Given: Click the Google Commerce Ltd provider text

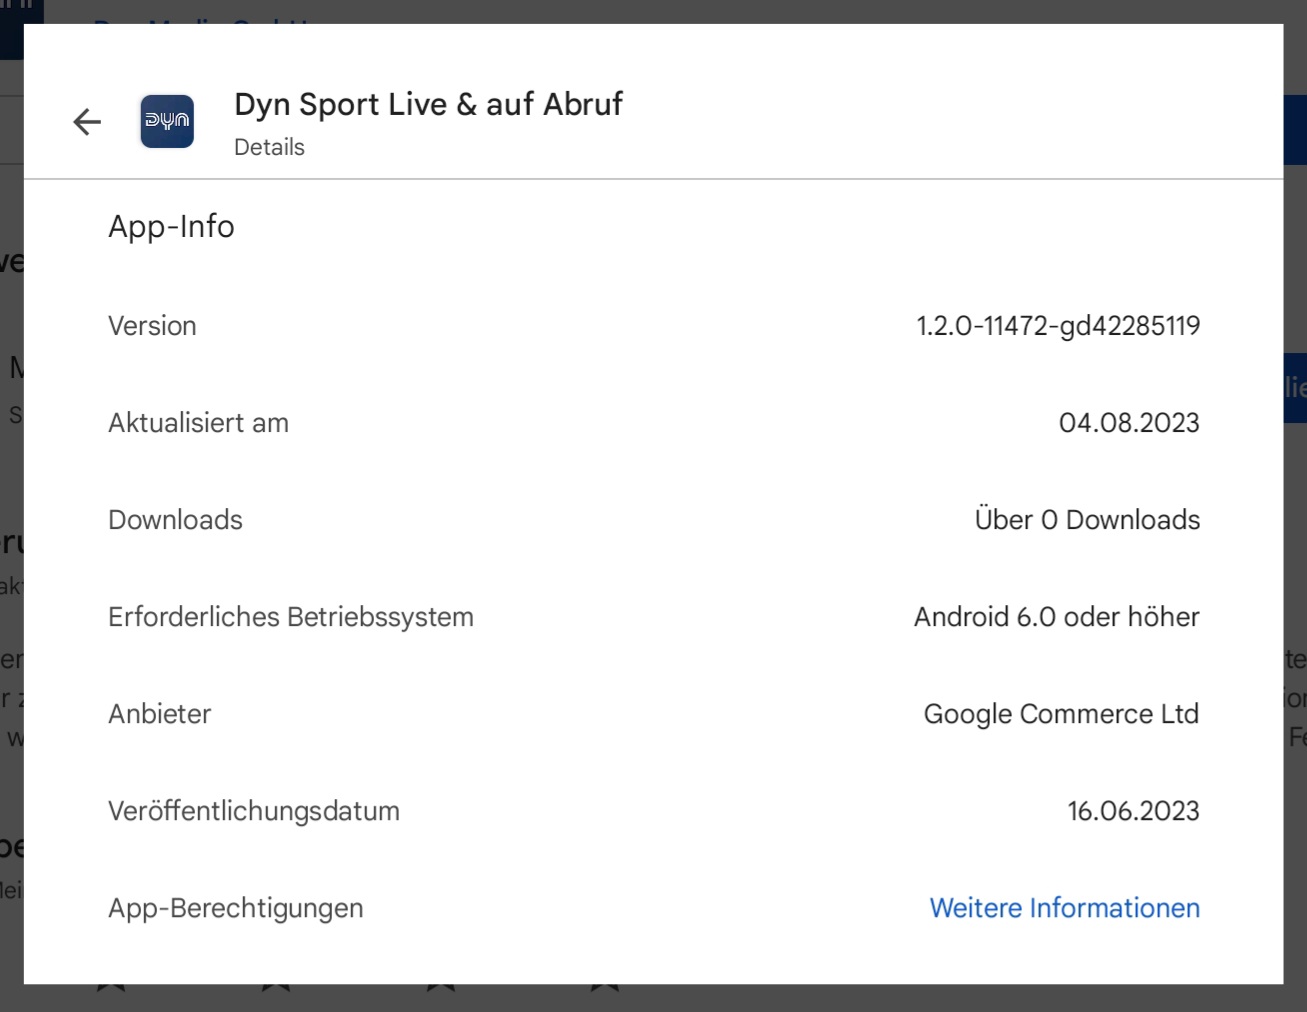Looking at the screenshot, I should click(1060, 714).
